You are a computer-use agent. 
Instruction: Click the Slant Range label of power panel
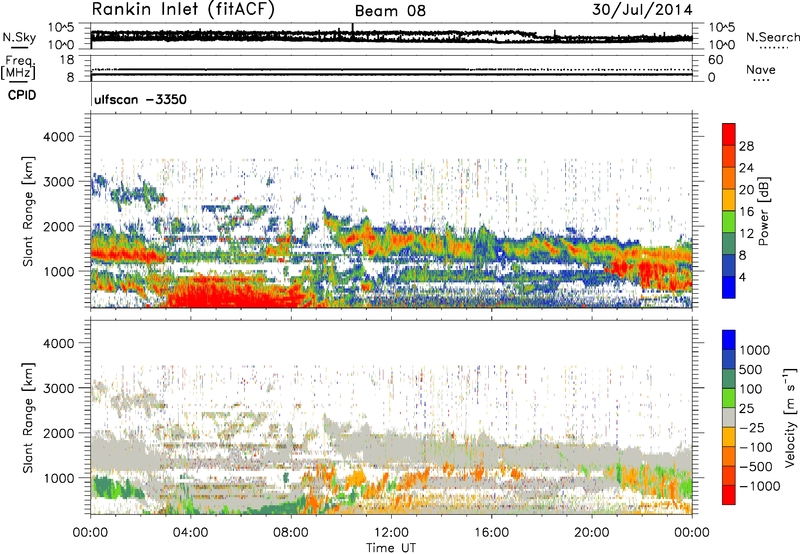(28, 211)
